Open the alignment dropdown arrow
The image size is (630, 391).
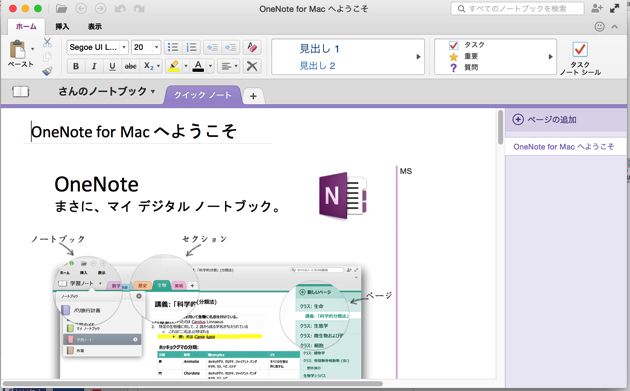coord(236,66)
